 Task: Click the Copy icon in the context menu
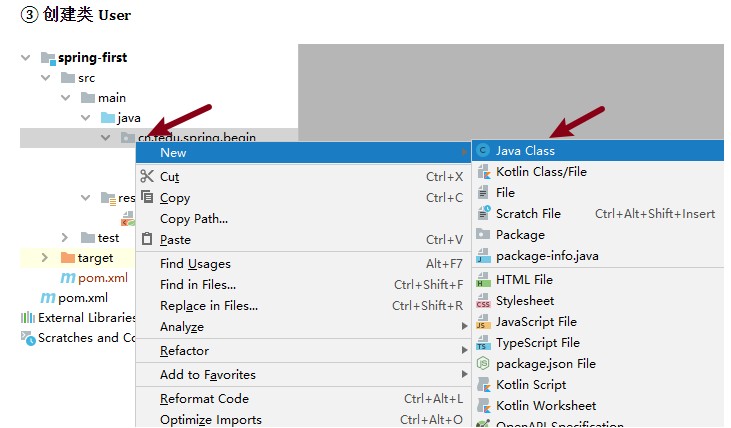tap(147, 196)
